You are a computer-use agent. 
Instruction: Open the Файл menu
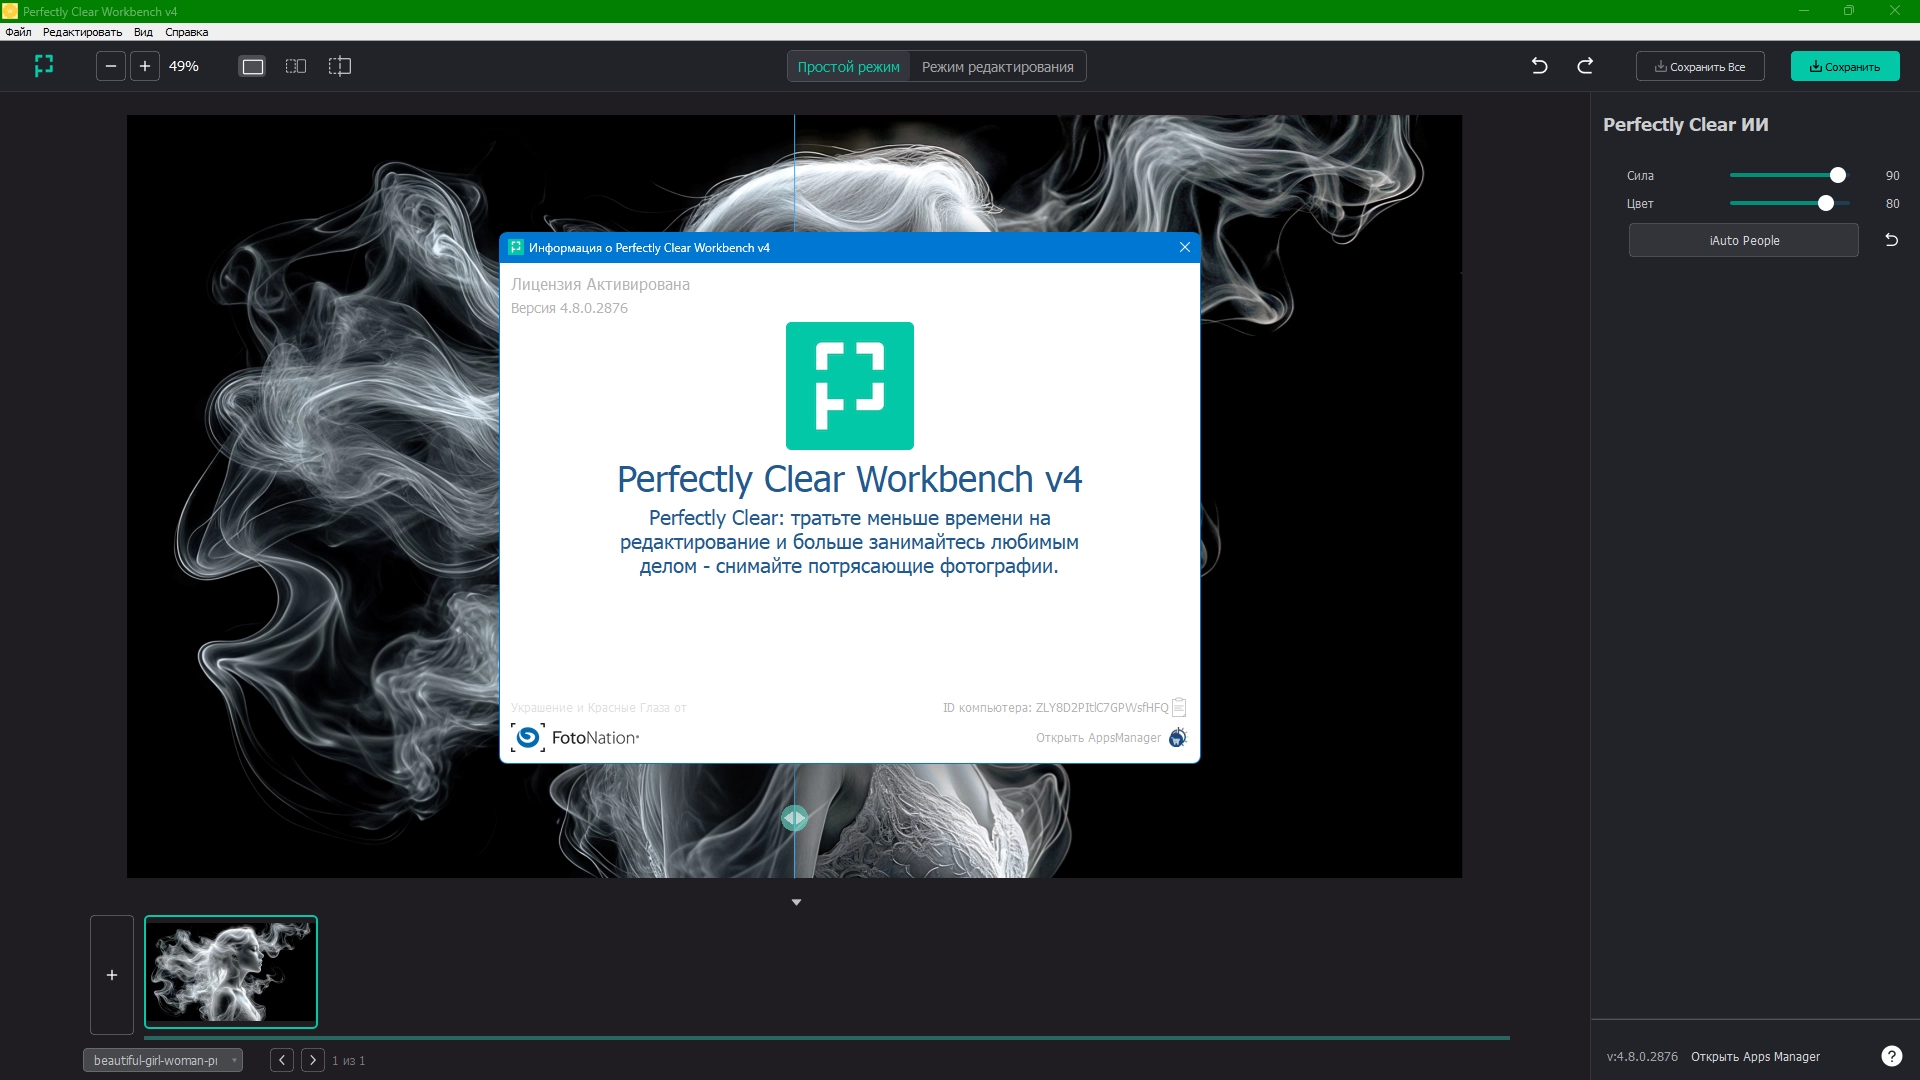[18, 32]
